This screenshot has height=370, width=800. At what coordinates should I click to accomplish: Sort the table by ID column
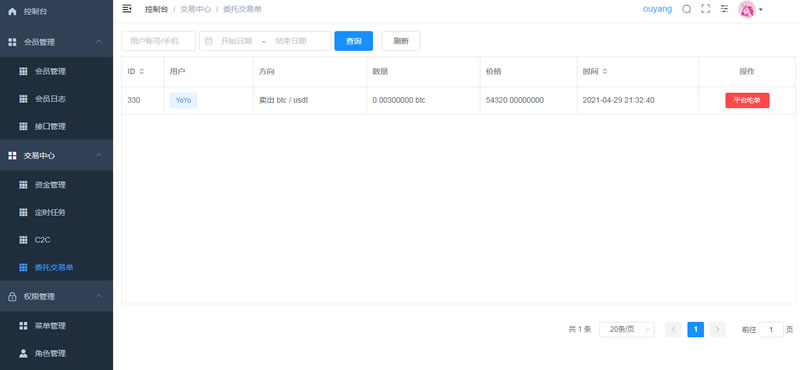tap(141, 71)
